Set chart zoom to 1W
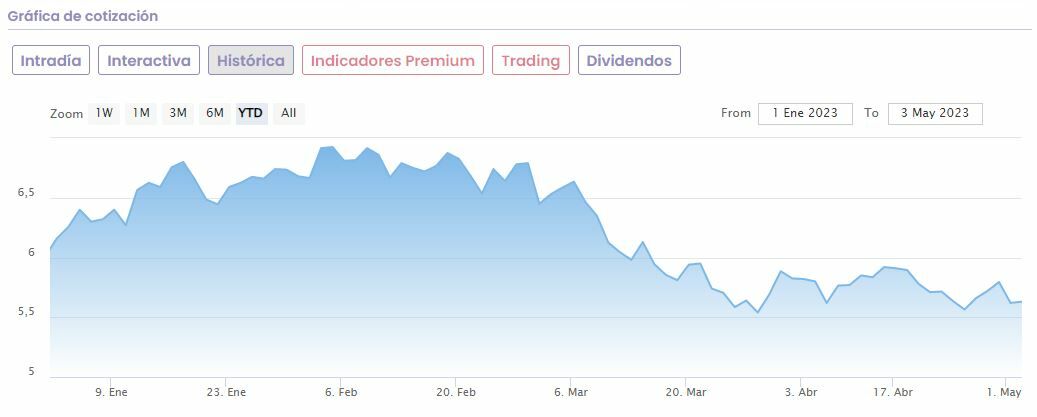1037x417 pixels. [x=104, y=113]
